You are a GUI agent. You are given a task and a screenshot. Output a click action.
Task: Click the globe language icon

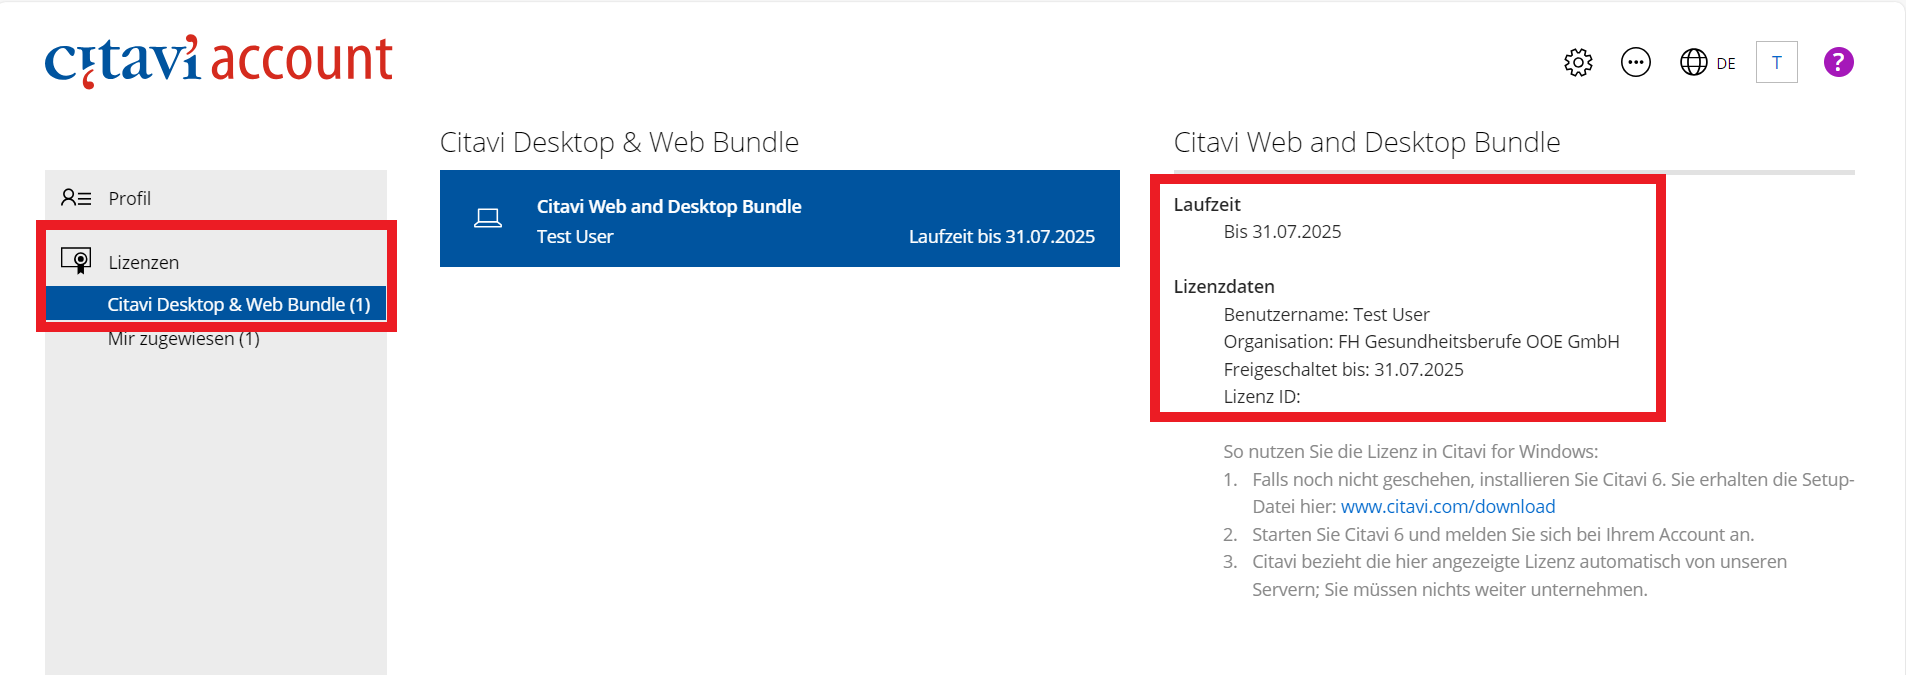[1694, 62]
